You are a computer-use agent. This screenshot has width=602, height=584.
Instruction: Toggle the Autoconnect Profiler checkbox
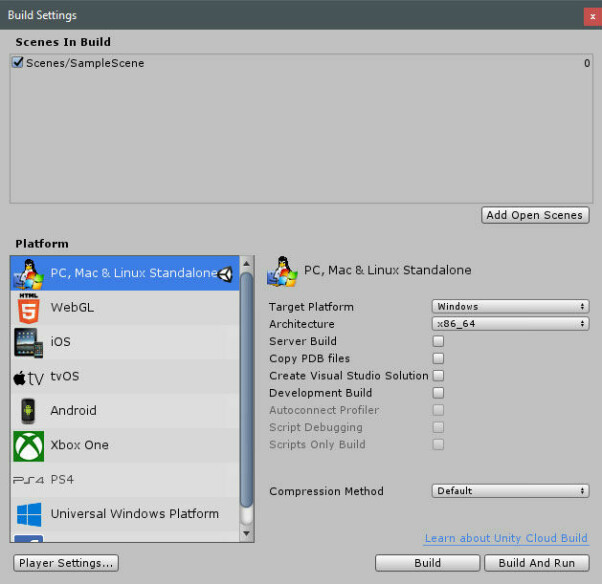438,410
